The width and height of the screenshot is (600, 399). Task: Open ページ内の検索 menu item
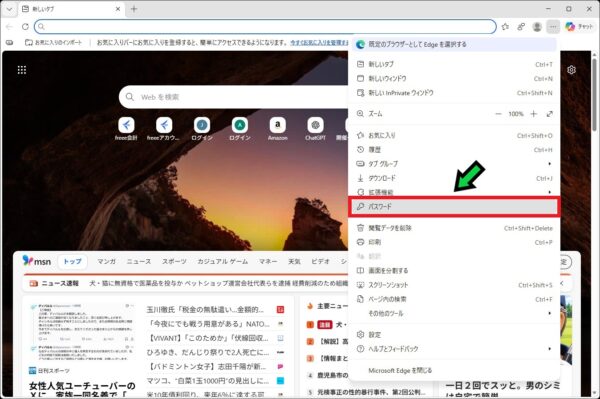454,299
